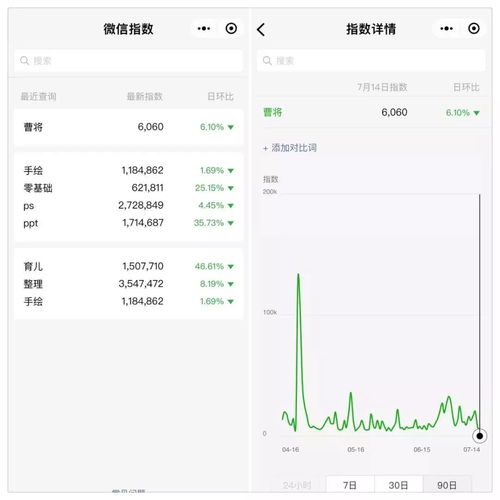Select the 育儿 keyword row
This screenshot has height=500, width=500.
pyautogui.click(x=128, y=266)
